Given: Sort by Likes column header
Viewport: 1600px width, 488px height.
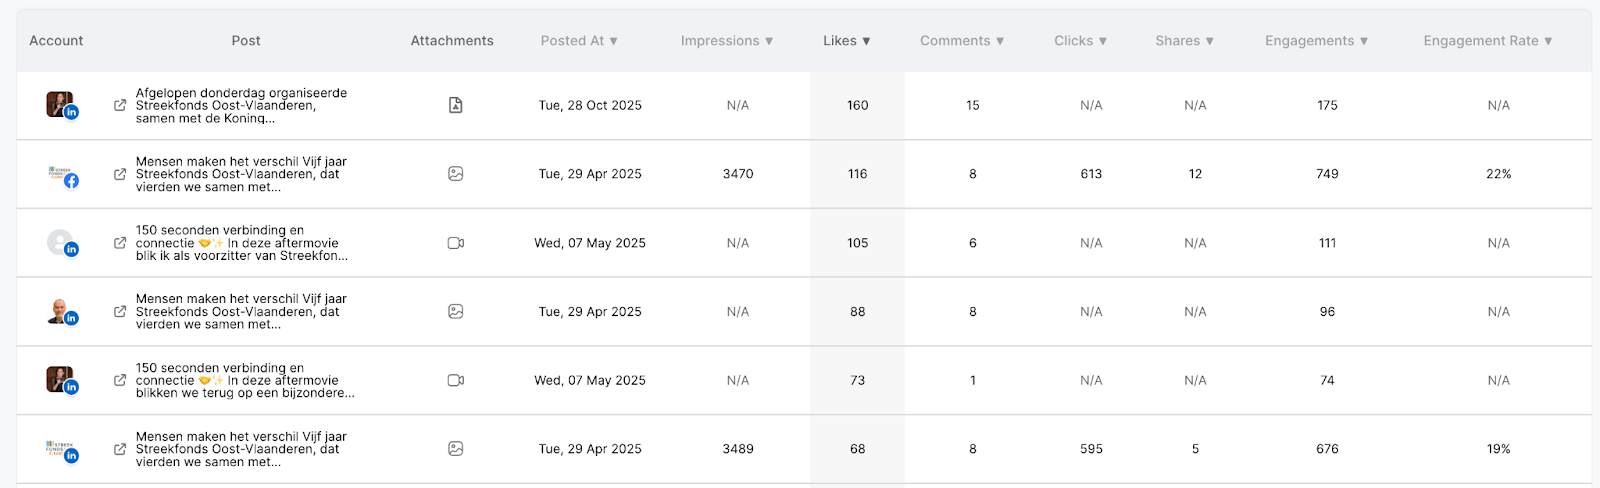Looking at the screenshot, I should pos(846,41).
